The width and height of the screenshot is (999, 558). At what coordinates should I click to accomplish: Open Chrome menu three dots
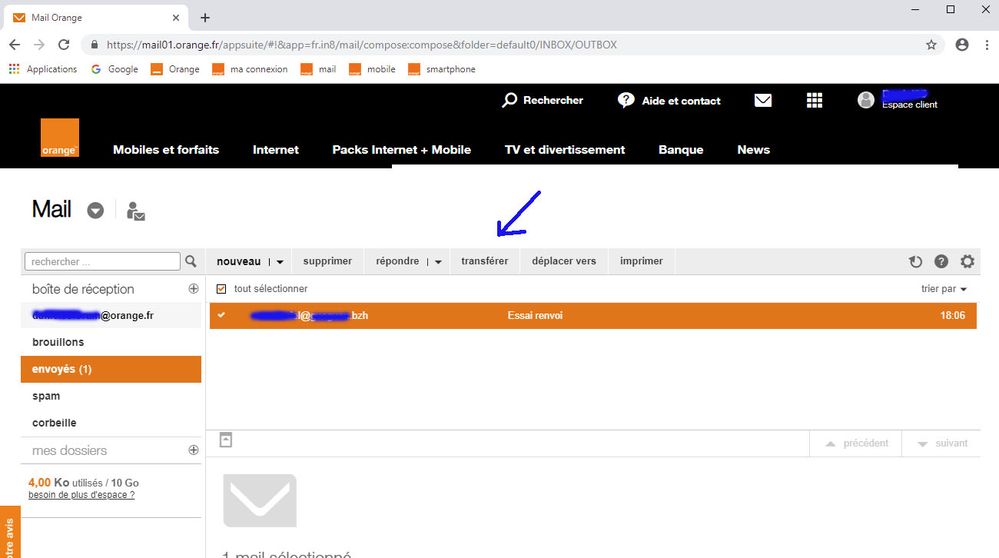pyautogui.click(x=987, y=45)
